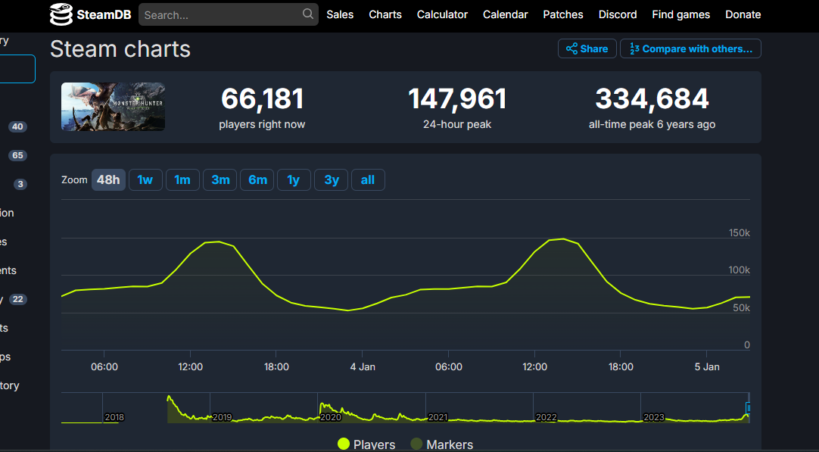The width and height of the screenshot is (819, 452).
Task: Toggle the Markers series in legend
Action: tap(441, 444)
